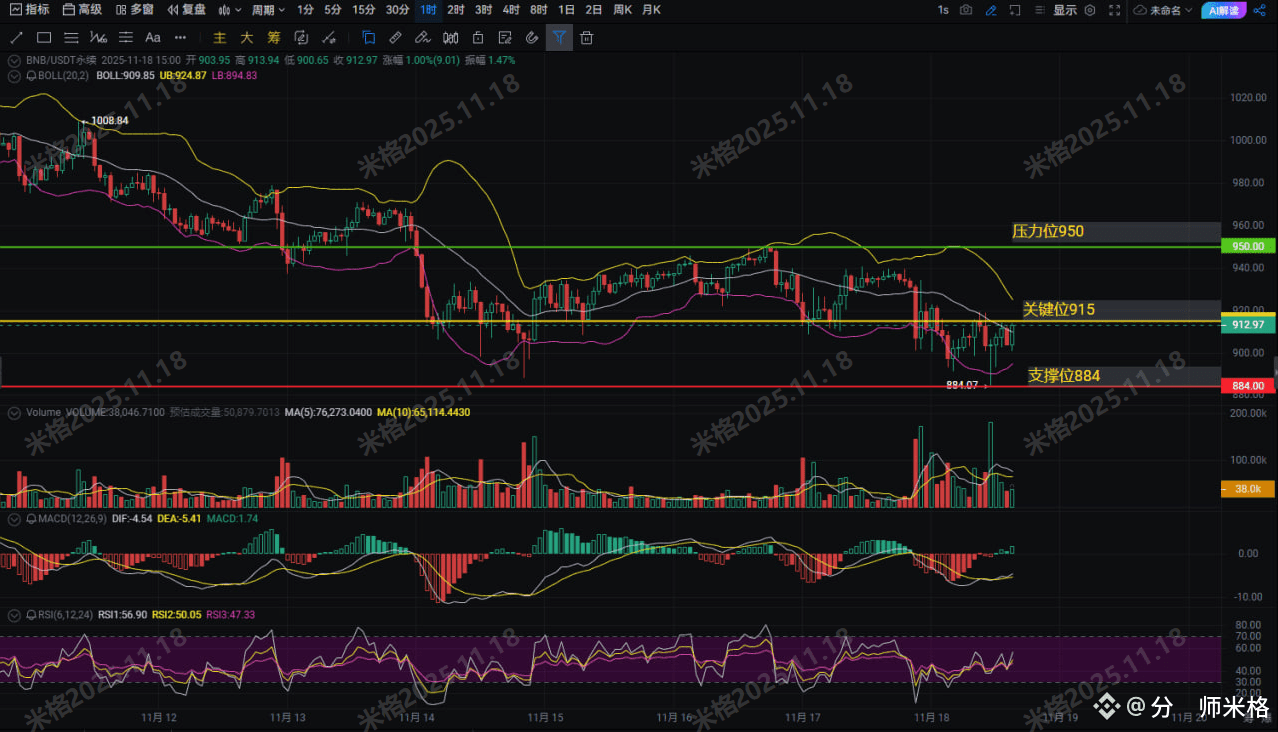
Task: Activate the ruler measurement tool
Action: coord(395,38)
